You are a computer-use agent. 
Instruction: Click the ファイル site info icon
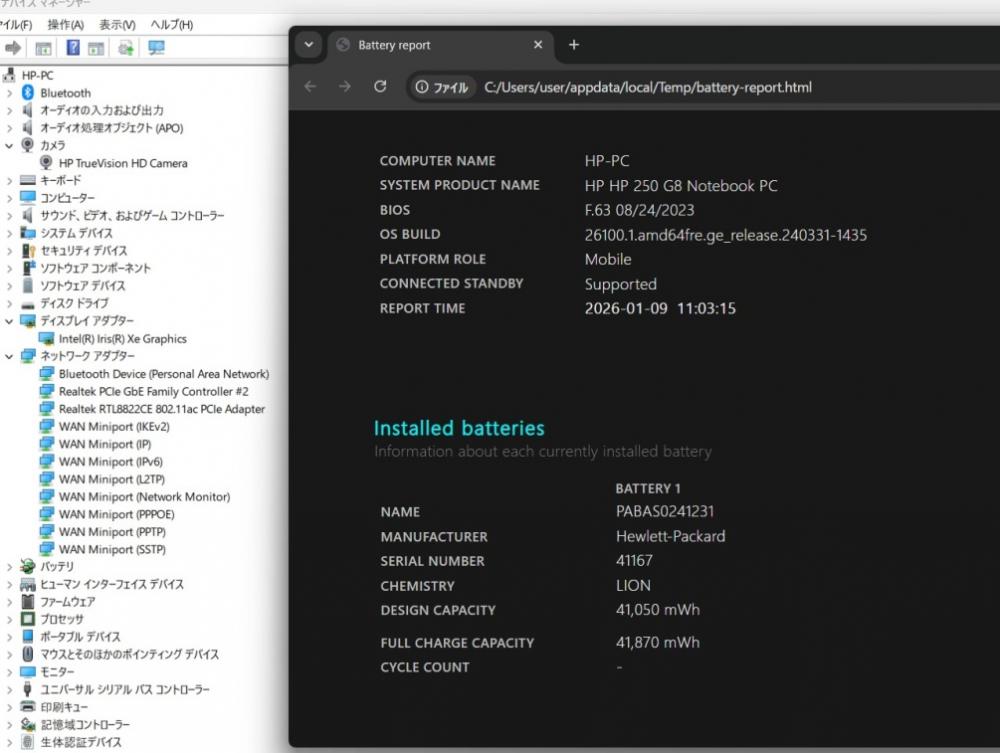pyautogui.click(x=442, y=87)
